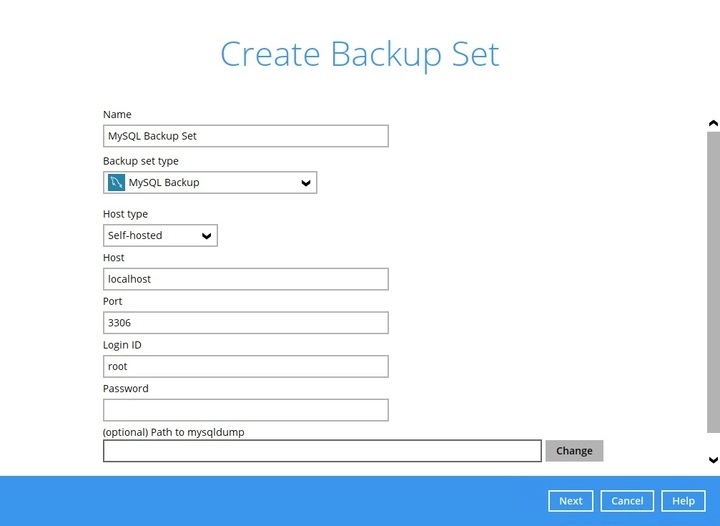Click the MySQL dolphin icon in backup set type
The image size is (720, 526).
click(116, 182)
